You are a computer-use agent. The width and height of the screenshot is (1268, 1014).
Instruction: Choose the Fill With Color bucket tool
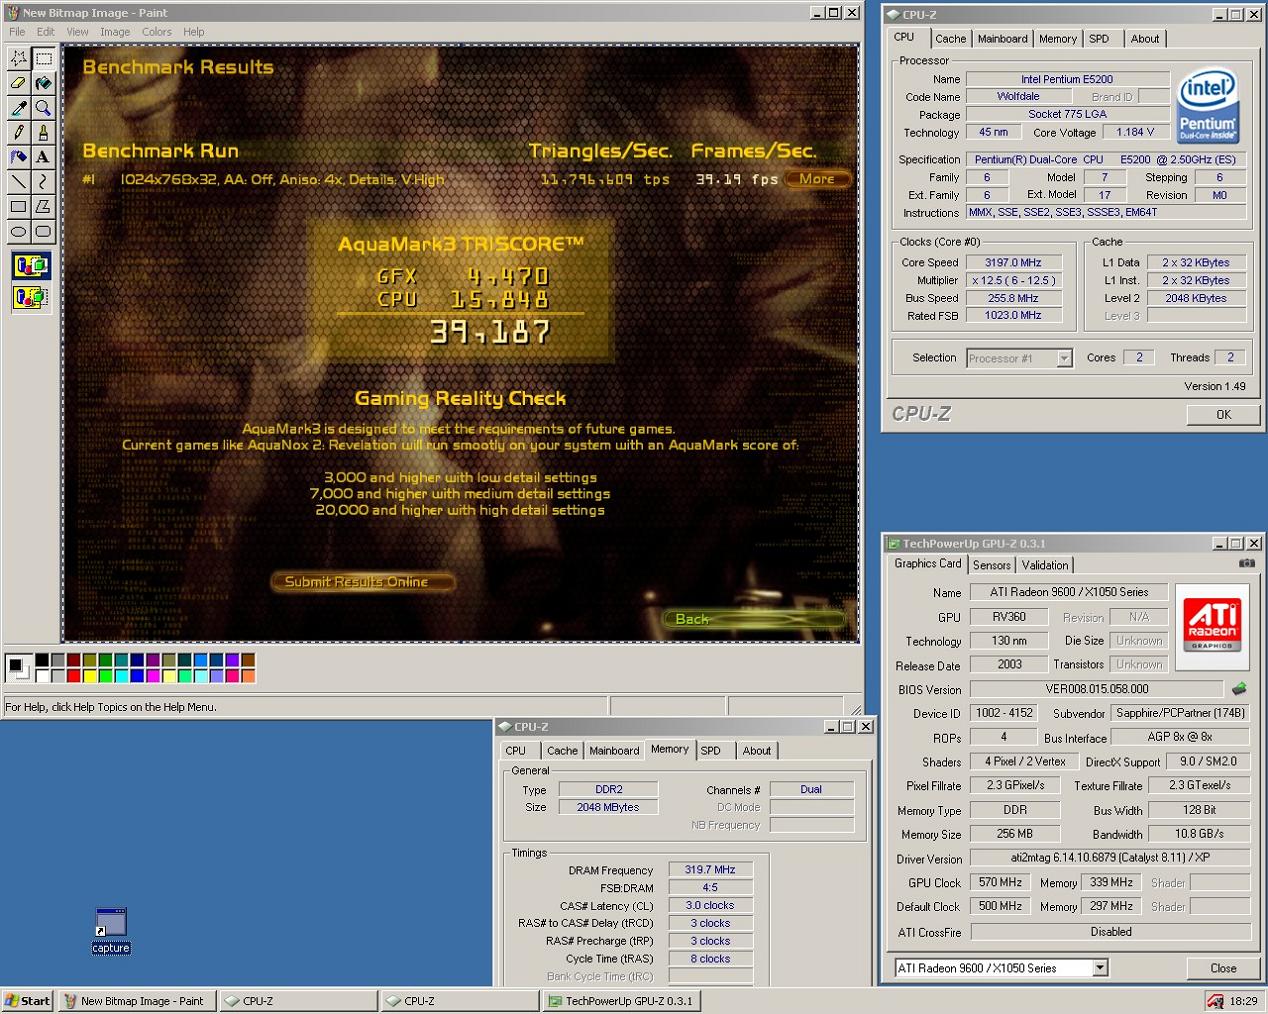[x=43, y=83]
